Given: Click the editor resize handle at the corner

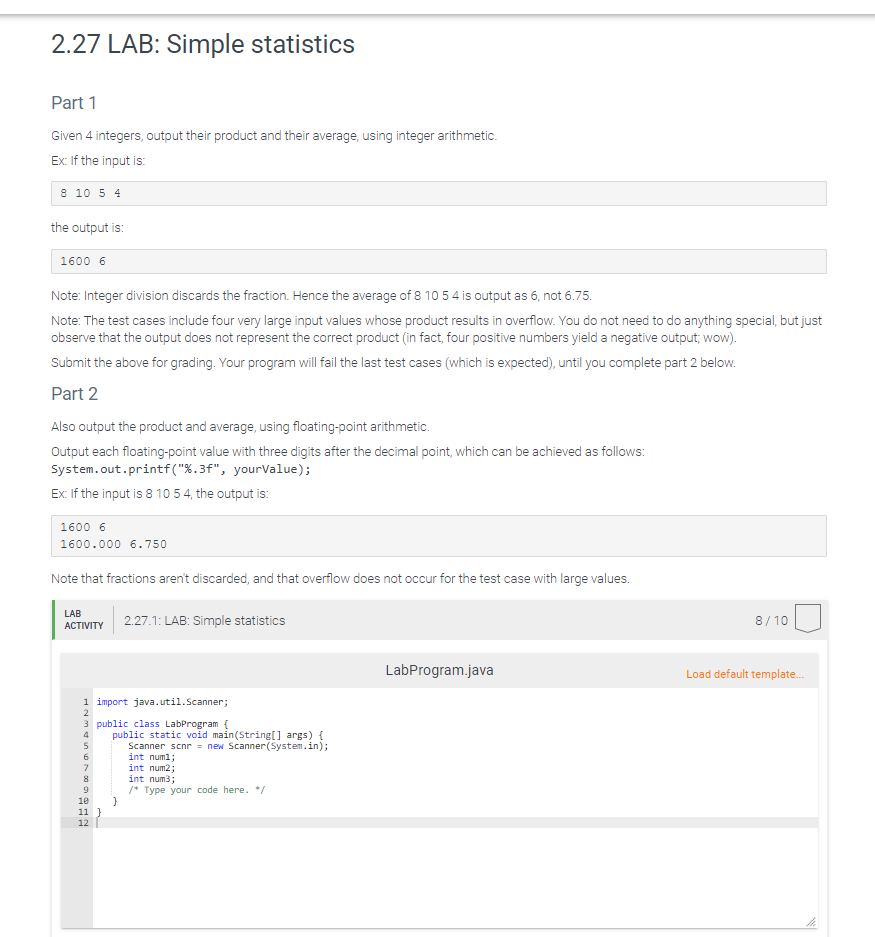Looking at the screenshot, I should (x=810, y=922).
